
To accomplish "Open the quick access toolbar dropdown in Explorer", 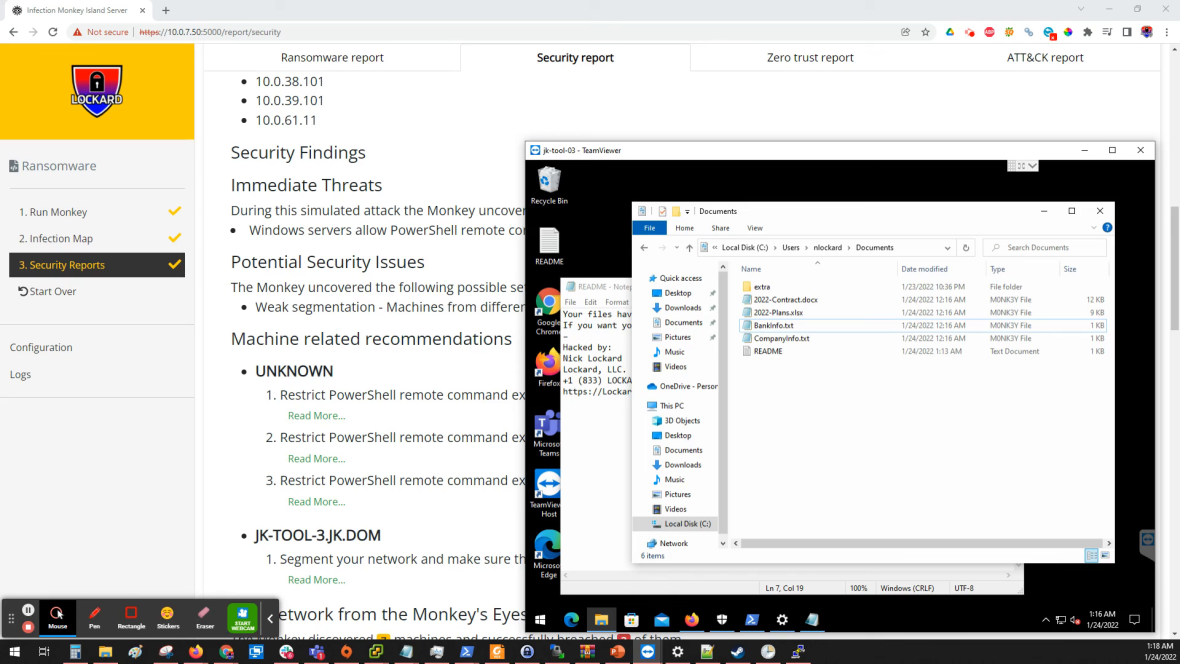I will tap(687, 212).
